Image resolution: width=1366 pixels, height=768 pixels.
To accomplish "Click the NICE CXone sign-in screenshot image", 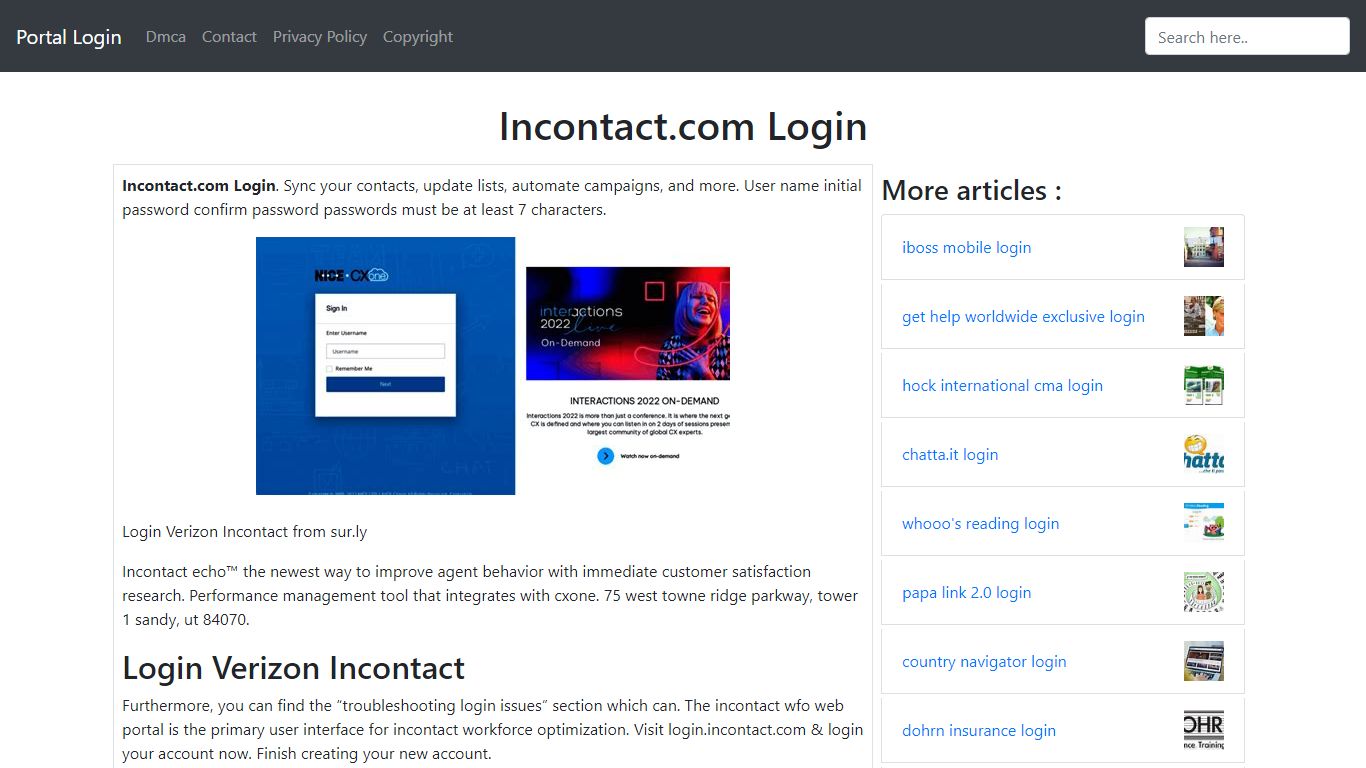I will [386, 366].
